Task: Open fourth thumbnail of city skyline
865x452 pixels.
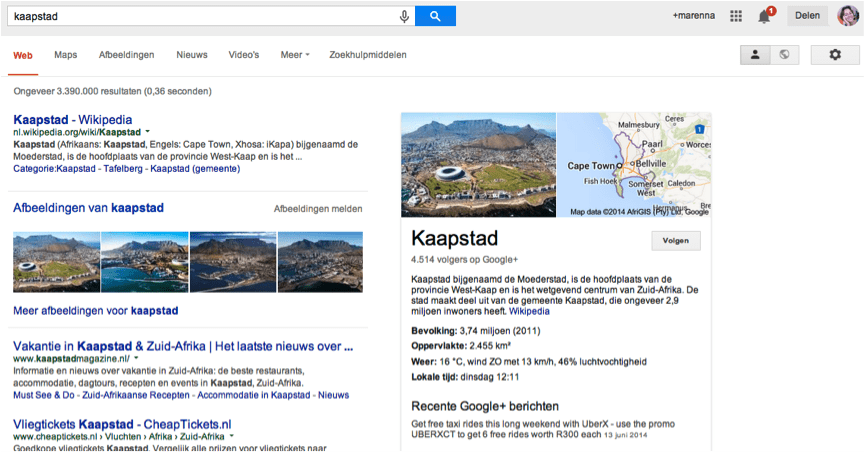Action: click(321, 262)
